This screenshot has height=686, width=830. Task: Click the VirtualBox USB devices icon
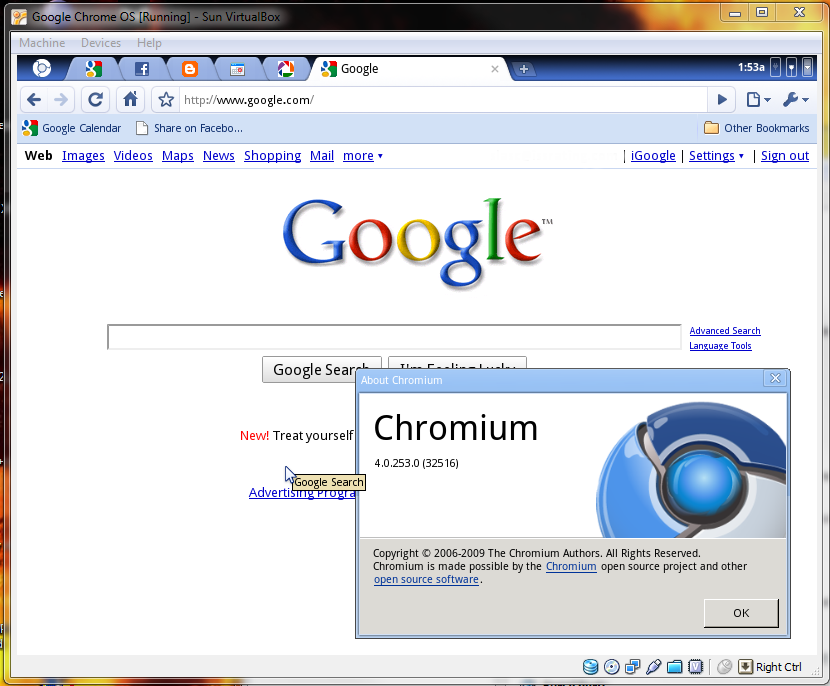point(654,667)
